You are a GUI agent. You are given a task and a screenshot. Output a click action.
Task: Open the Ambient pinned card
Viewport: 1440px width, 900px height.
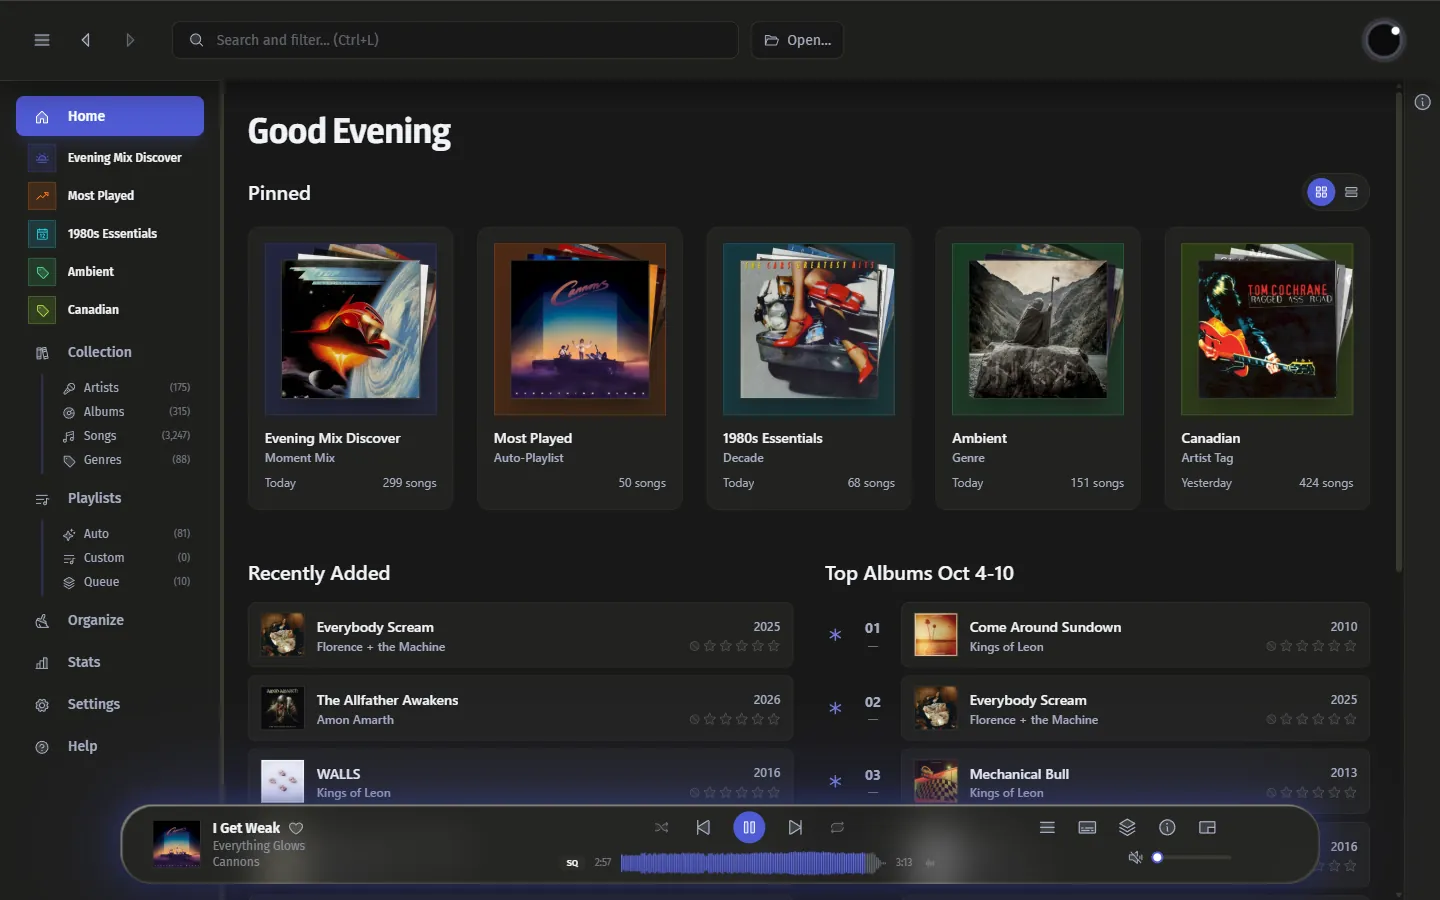[x=1038, y=368]
